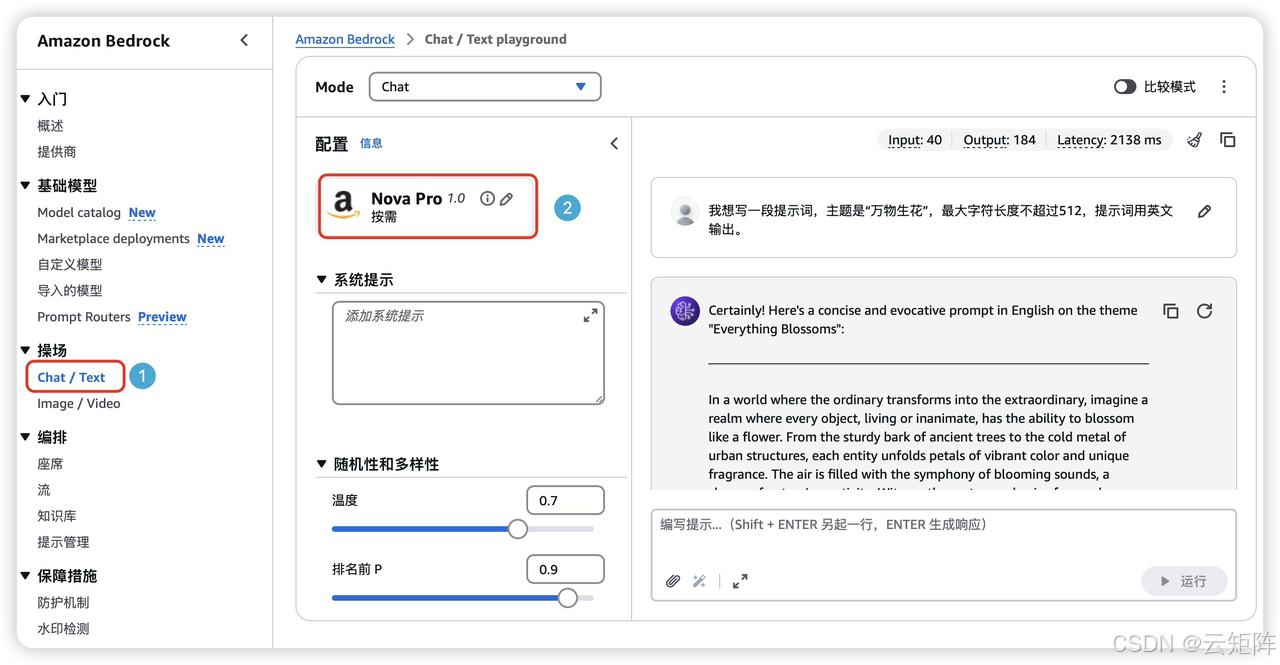Click the Amazon logo on model card
This screenshot has height=665, width=1280.
tap(343, 206)
